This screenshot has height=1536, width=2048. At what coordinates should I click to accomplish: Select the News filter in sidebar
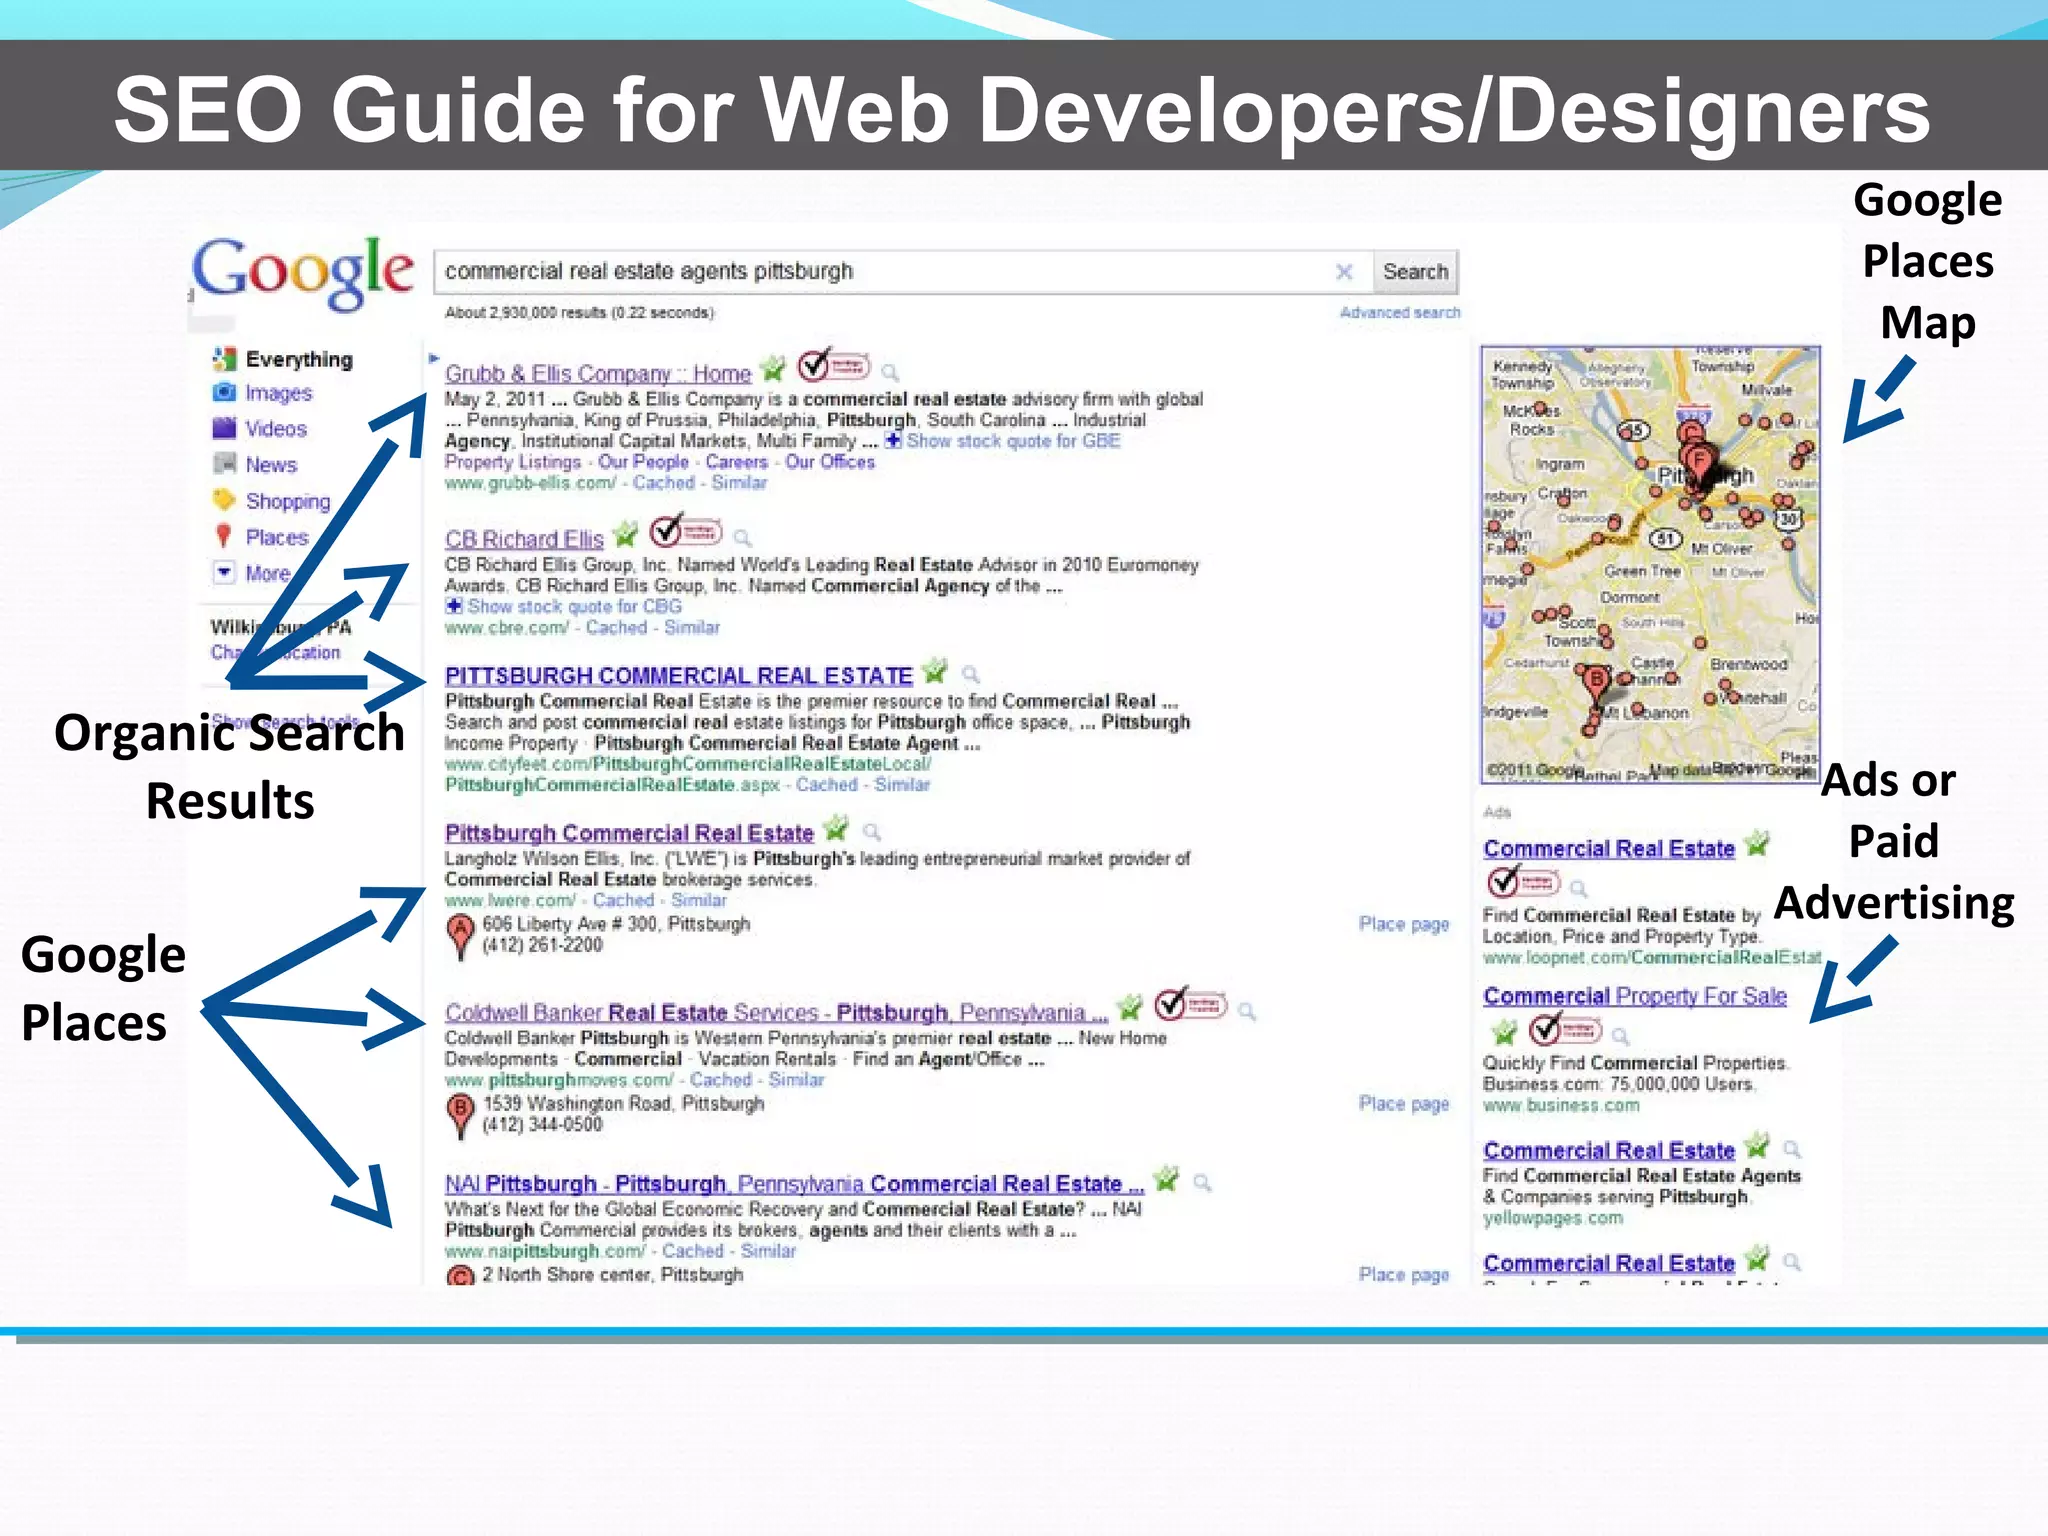pos(271,465)
